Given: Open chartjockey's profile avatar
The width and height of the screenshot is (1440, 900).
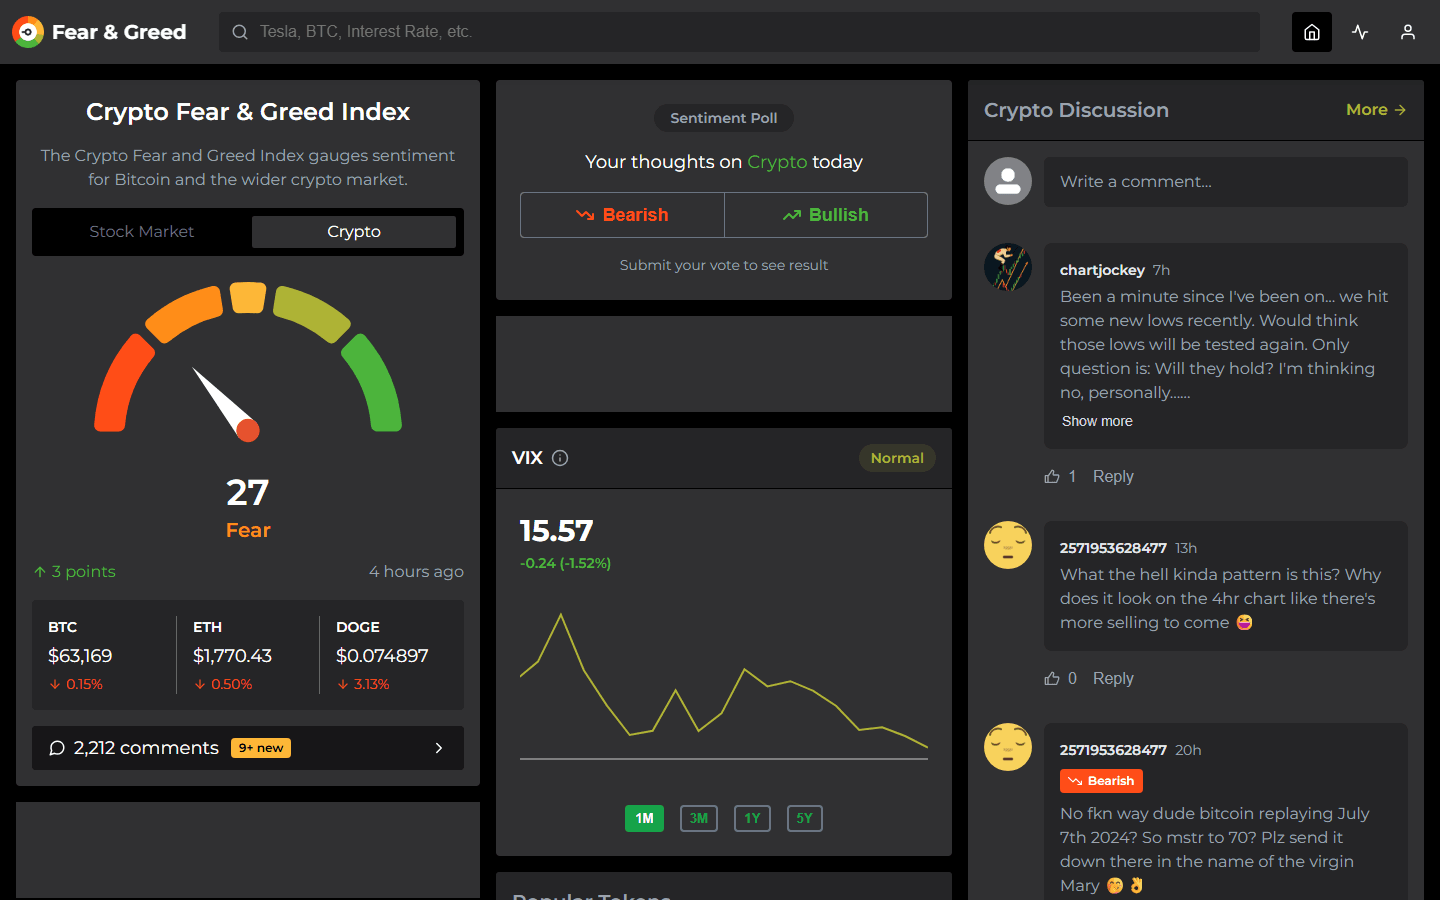Looking at the screenshot, I should click(x=1008, y=267).
